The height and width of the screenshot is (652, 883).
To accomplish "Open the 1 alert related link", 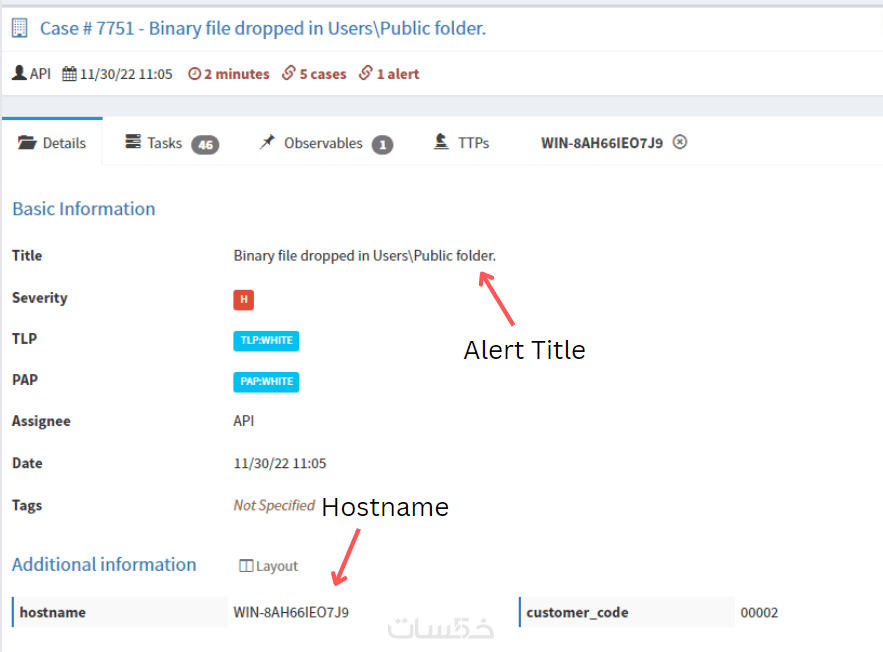I will pos(398,74).
